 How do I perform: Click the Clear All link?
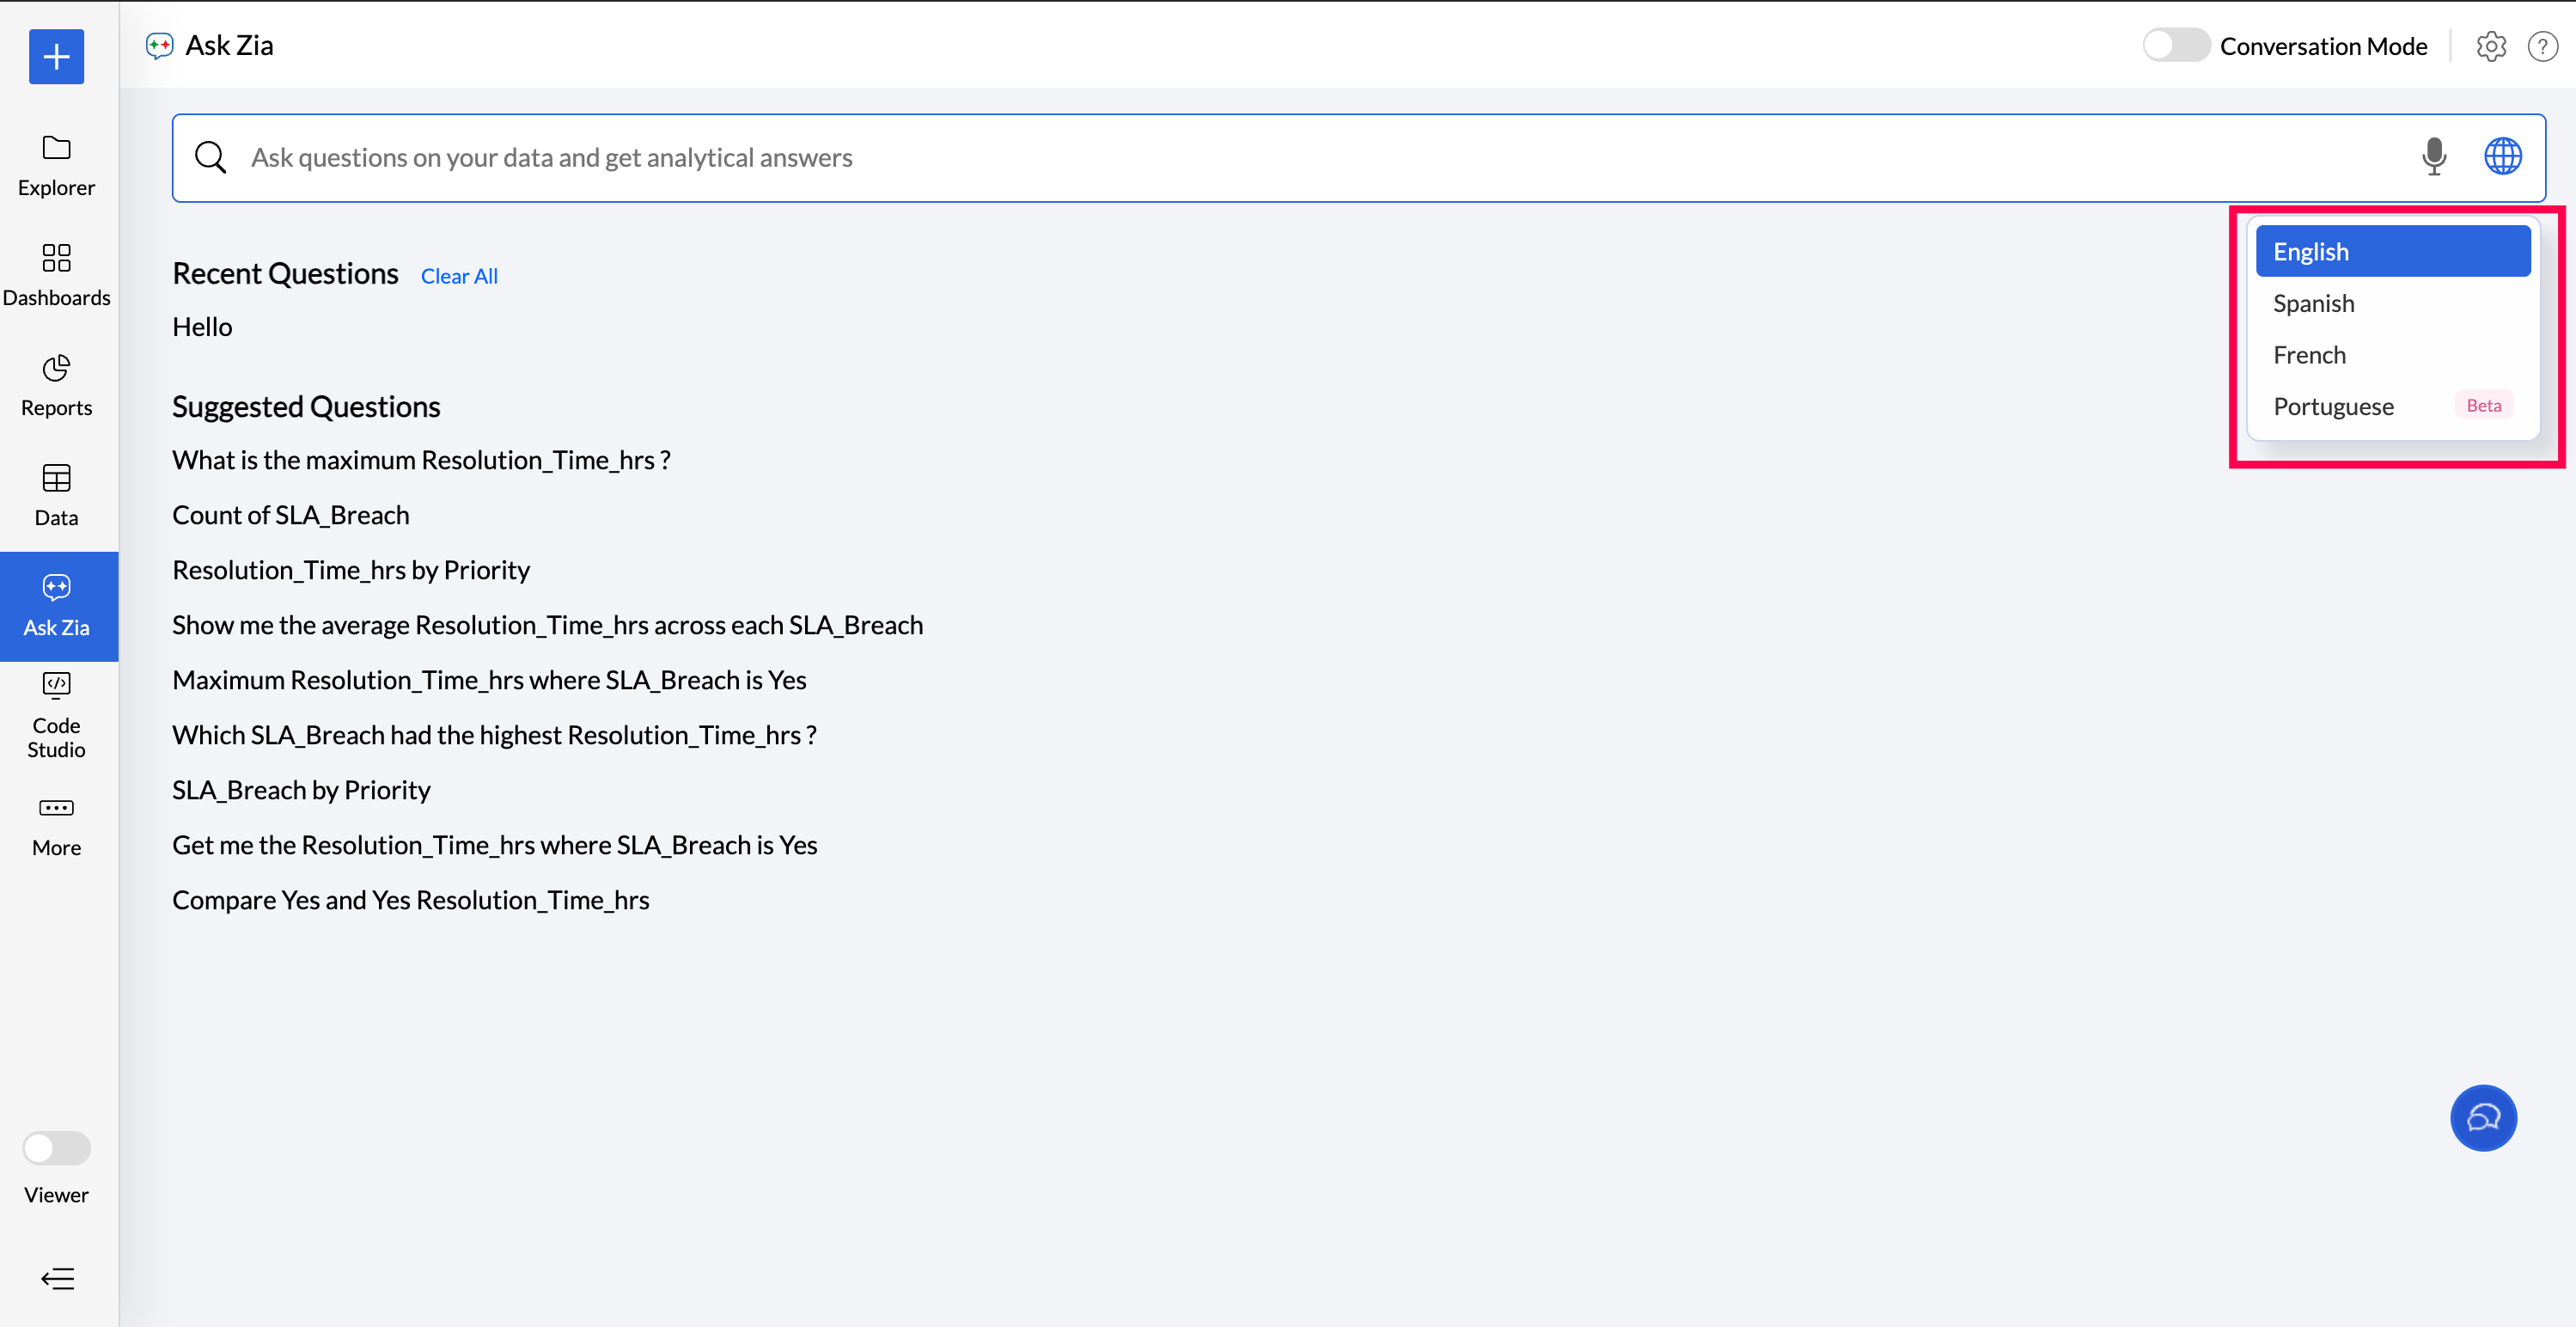[459, 276]
